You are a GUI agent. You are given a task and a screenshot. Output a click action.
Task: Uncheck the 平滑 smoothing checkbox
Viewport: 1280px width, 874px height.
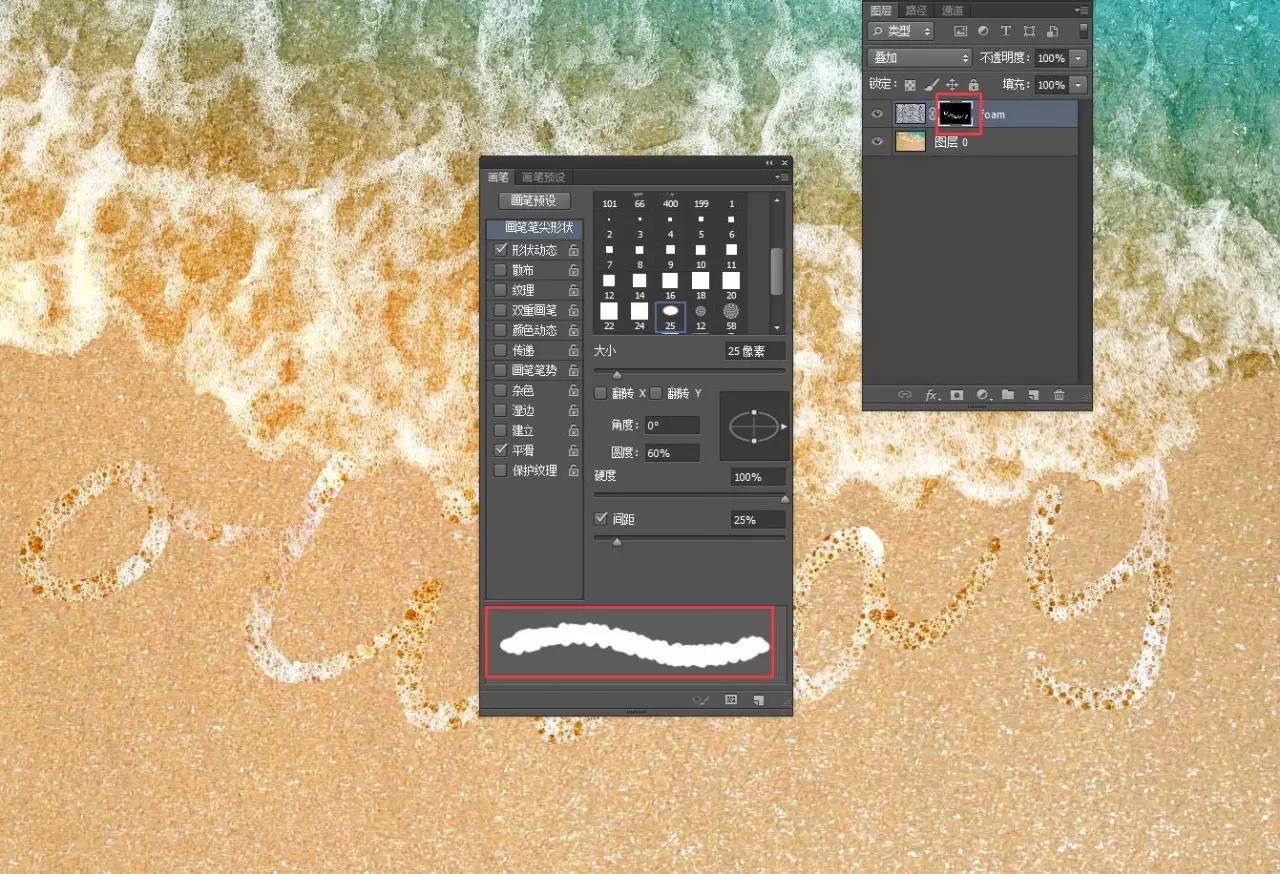pyautogui.click(x=500, y=450)
